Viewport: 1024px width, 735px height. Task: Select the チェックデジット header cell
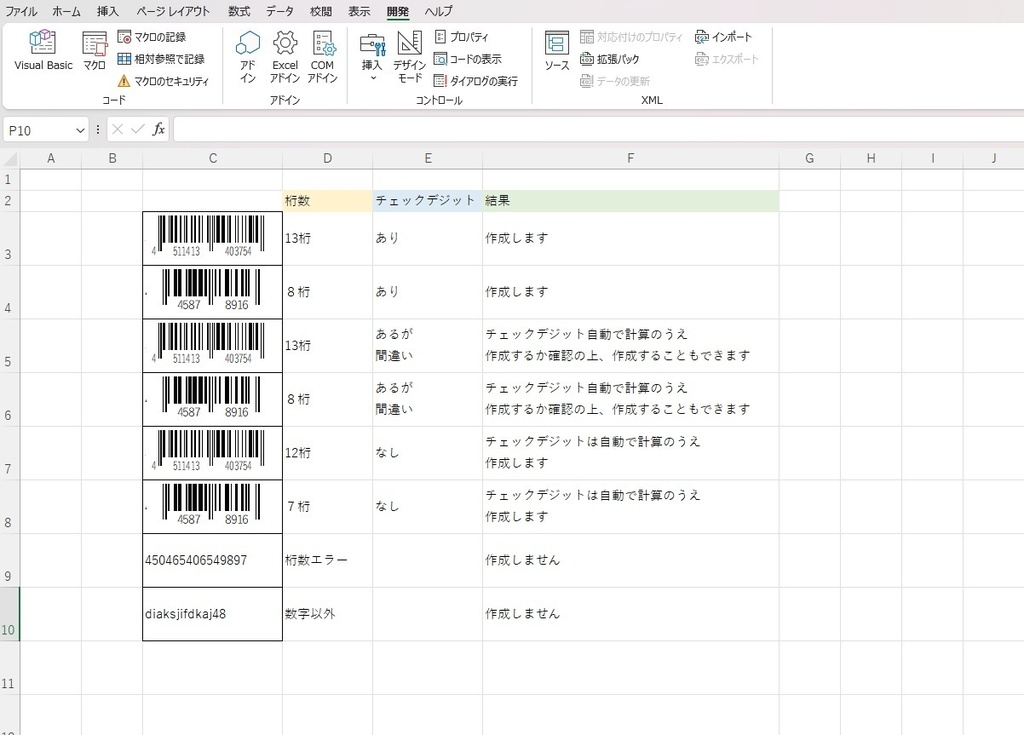(x=427, y=201)
